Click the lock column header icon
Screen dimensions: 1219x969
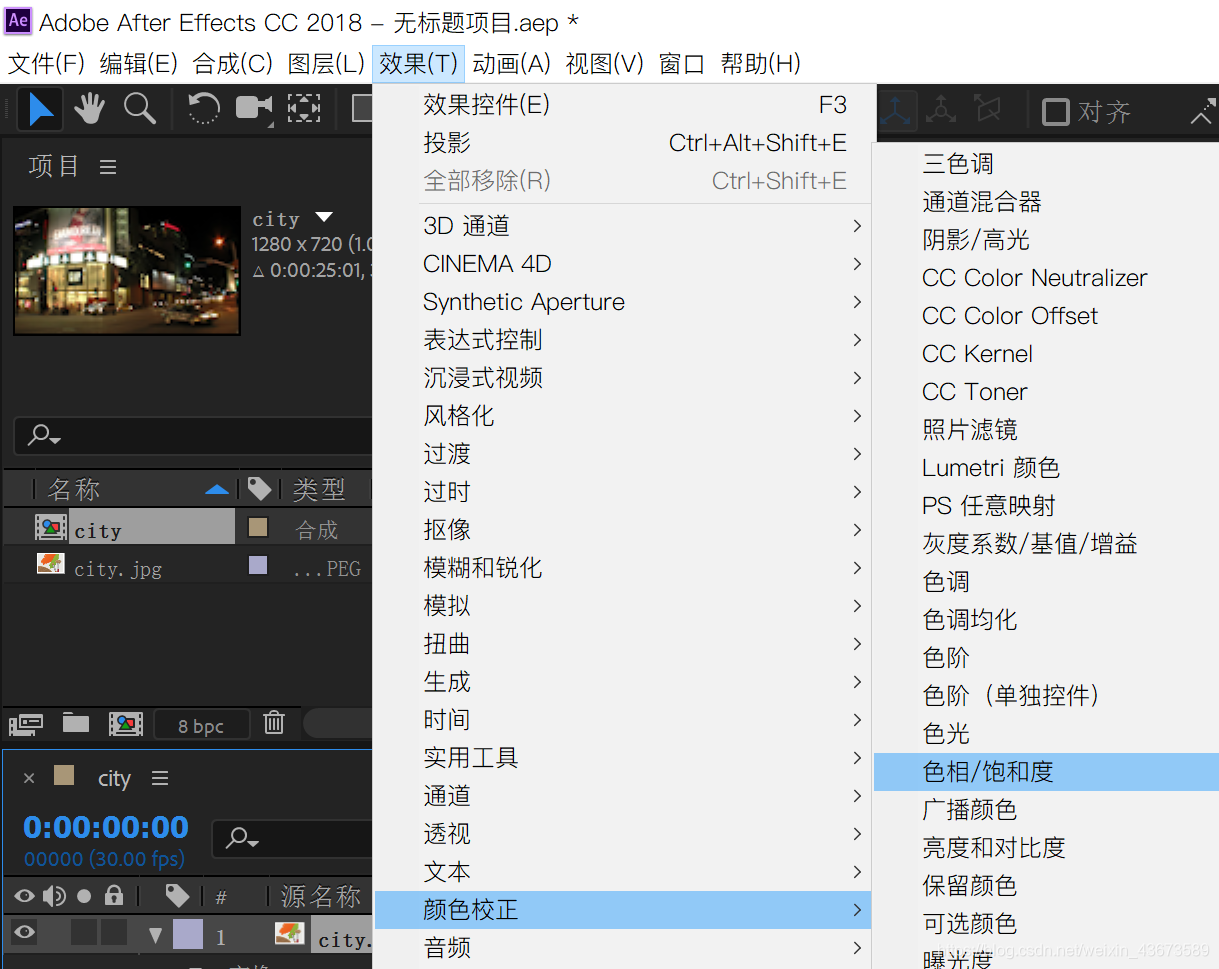click(x=114, y=895)
